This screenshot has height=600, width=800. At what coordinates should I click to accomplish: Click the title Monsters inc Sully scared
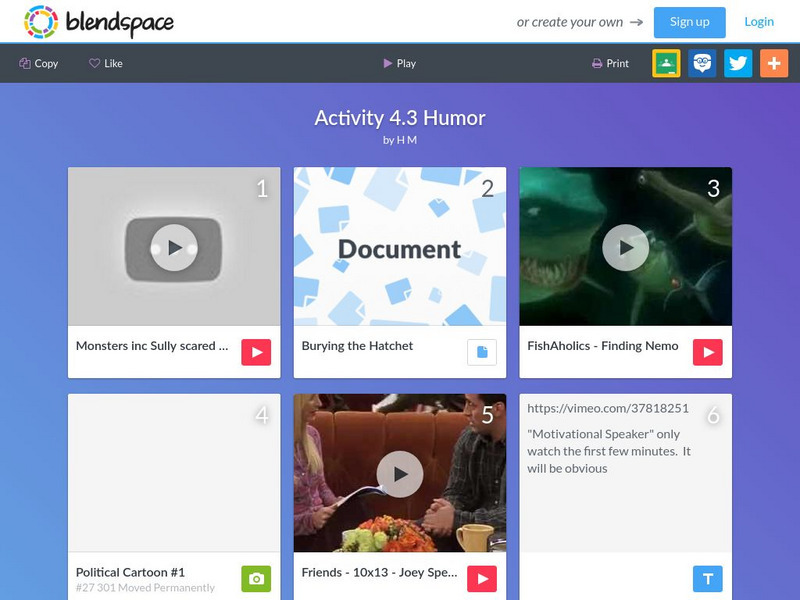click(152, 346)
